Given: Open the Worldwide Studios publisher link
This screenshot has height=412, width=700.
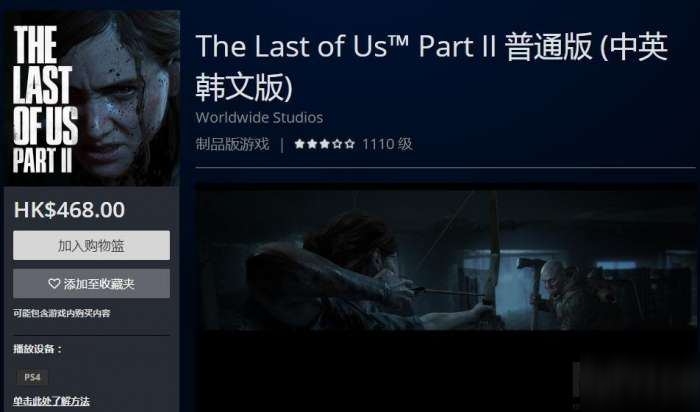Looking at the screenshot, I should [259, 117].
